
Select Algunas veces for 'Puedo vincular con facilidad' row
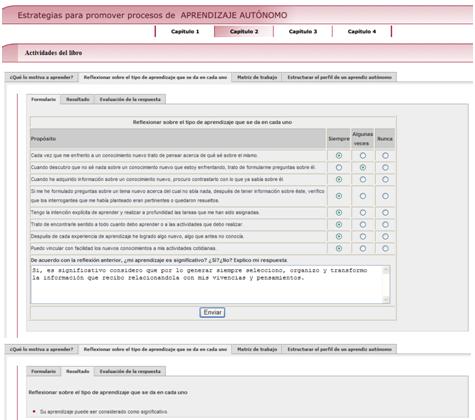(363, 248)
